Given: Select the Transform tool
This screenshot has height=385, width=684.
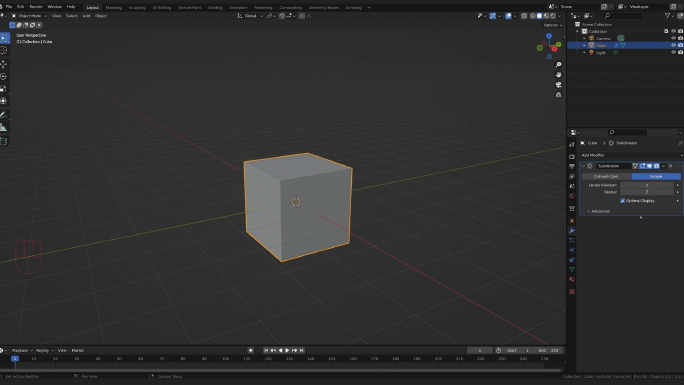Looking at the screenshot, I should 3,101.
